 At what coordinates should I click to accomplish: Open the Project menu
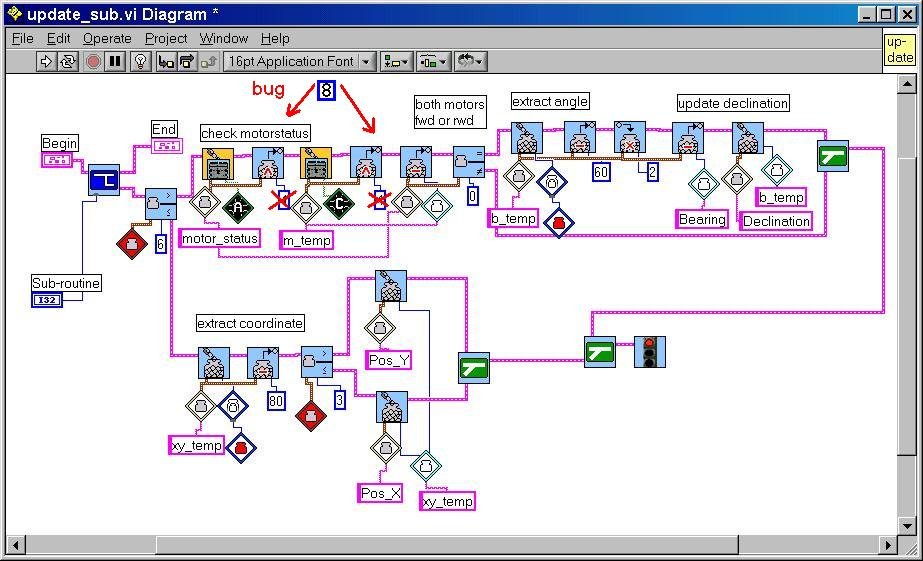pyautogui.click(x=166, y=38)
